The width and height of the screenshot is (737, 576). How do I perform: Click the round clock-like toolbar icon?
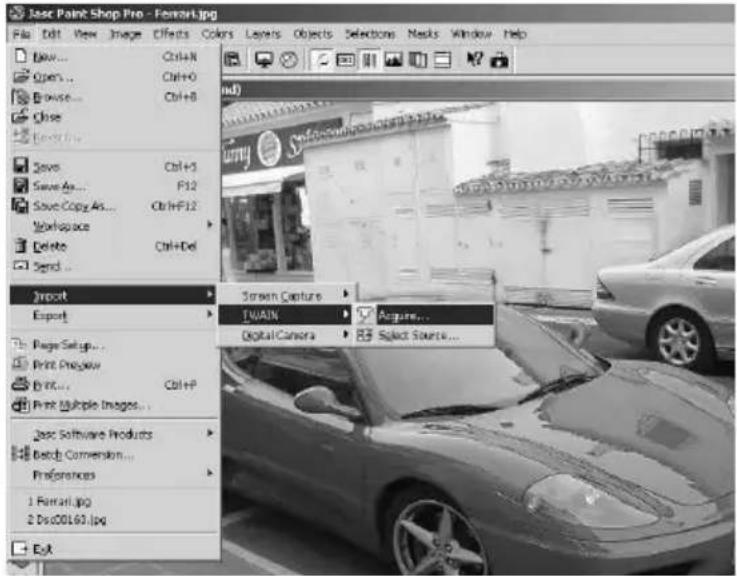[289, 60]
